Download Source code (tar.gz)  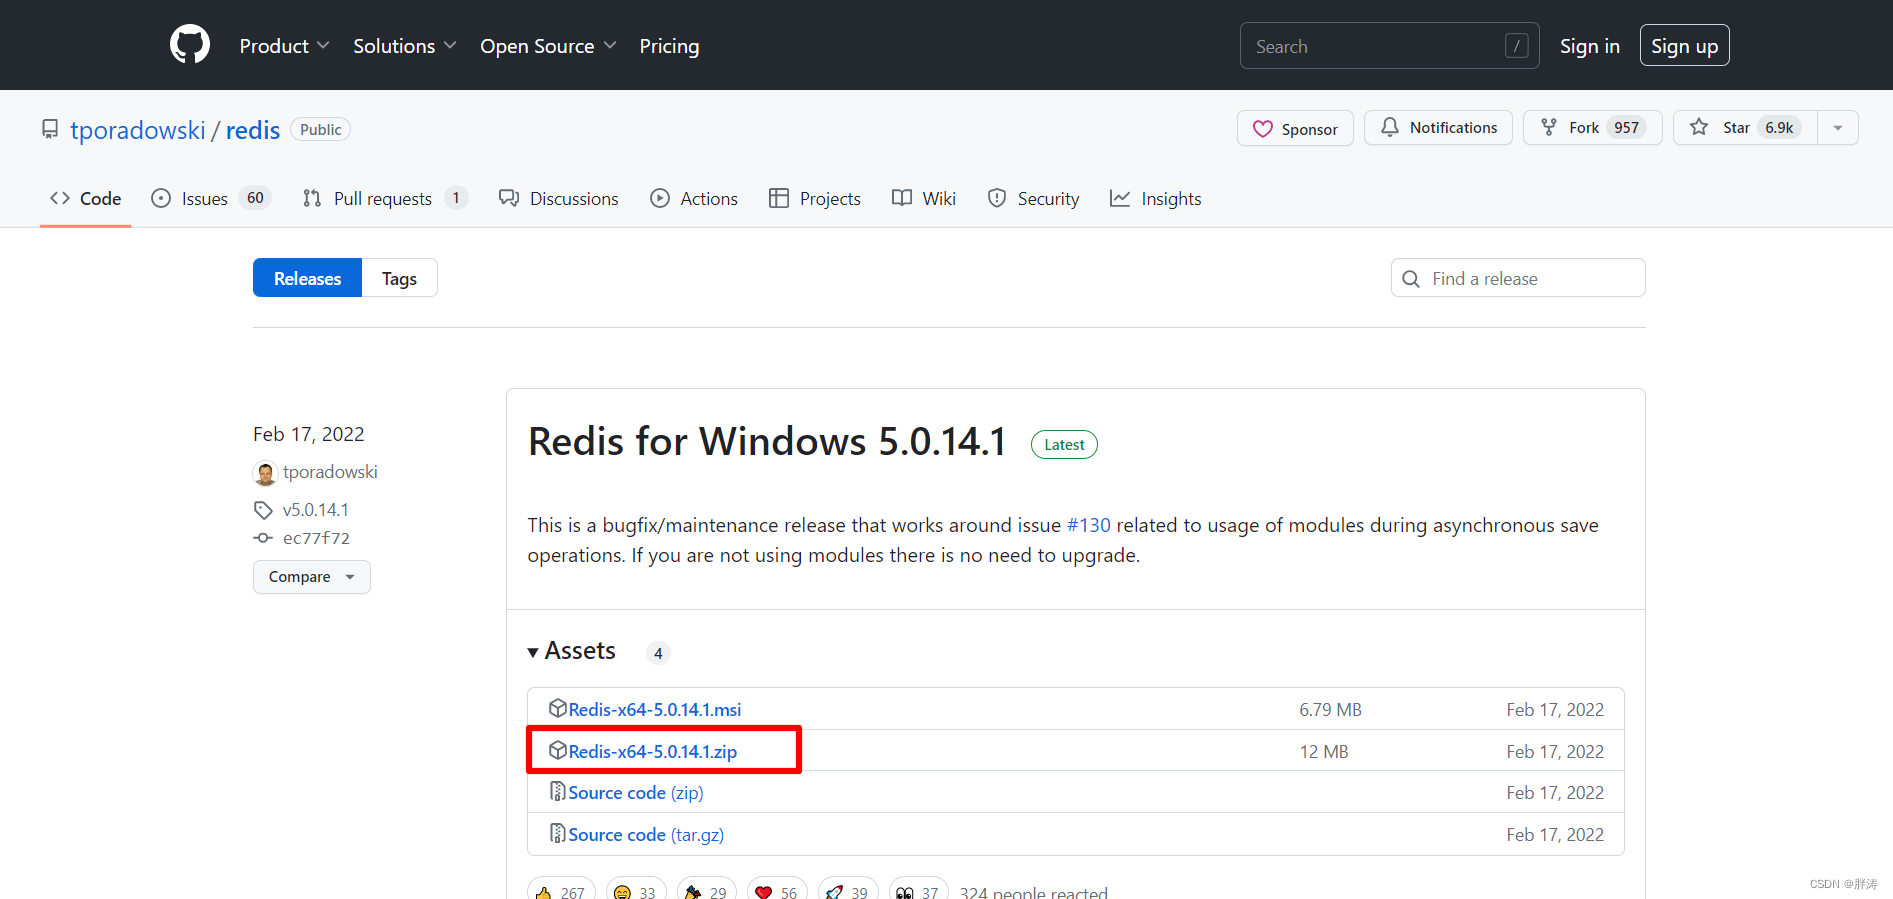tap(646, 835)
